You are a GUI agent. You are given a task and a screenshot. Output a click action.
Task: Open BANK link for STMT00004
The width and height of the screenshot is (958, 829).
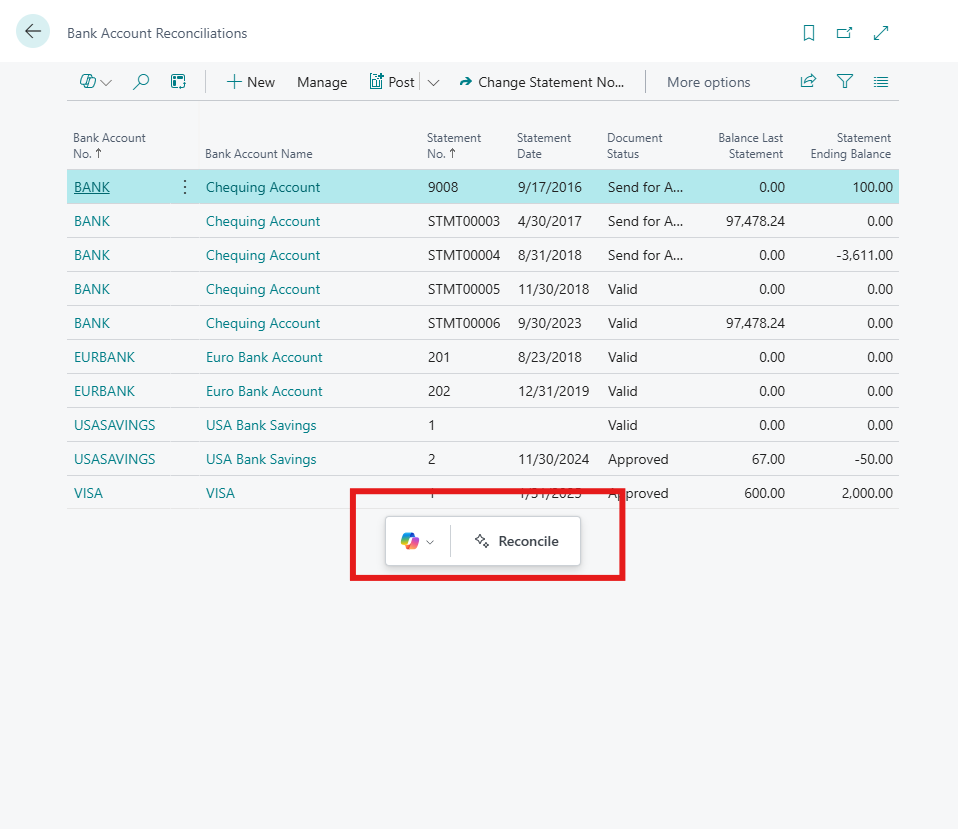[92, 255]
